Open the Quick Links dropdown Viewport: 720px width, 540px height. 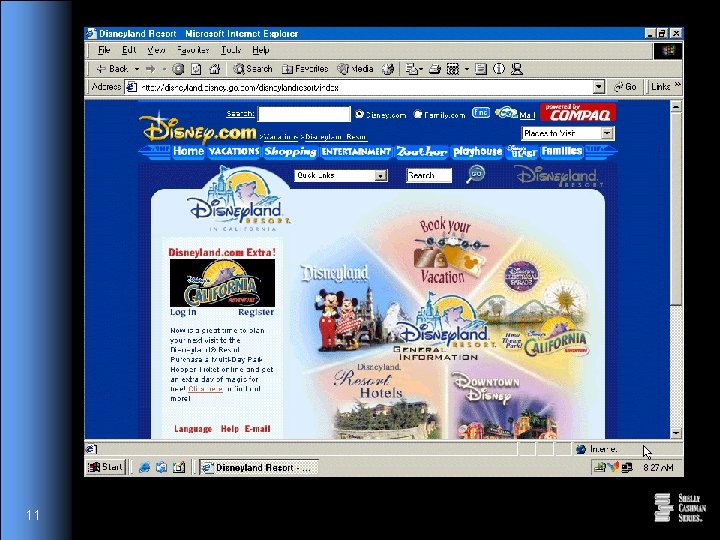pos(341,175)
